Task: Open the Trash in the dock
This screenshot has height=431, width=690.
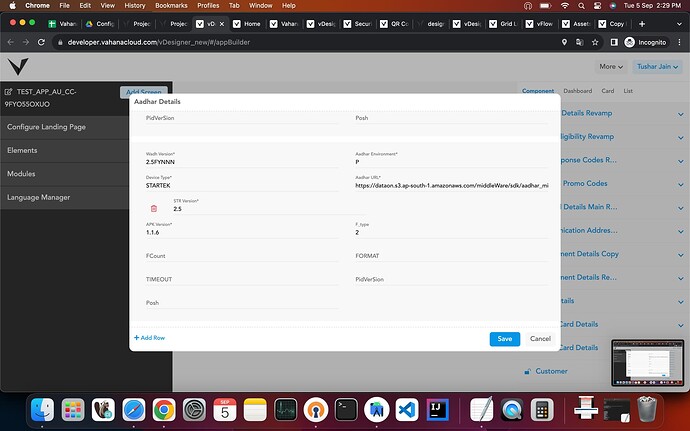Action: (x=647, y=409)
